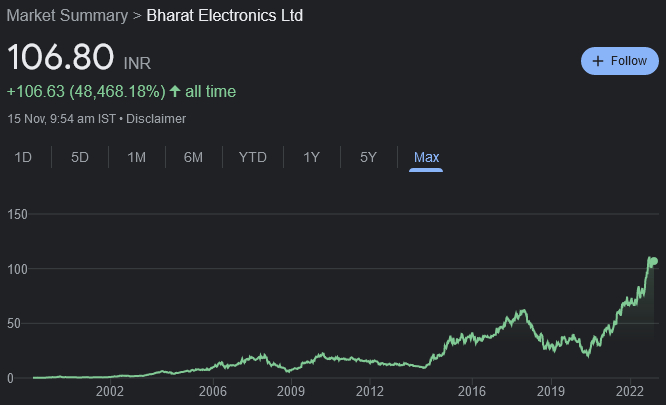Switch to the 5D range tab
This screenshot has width=666, height=405.
point(80,157)
